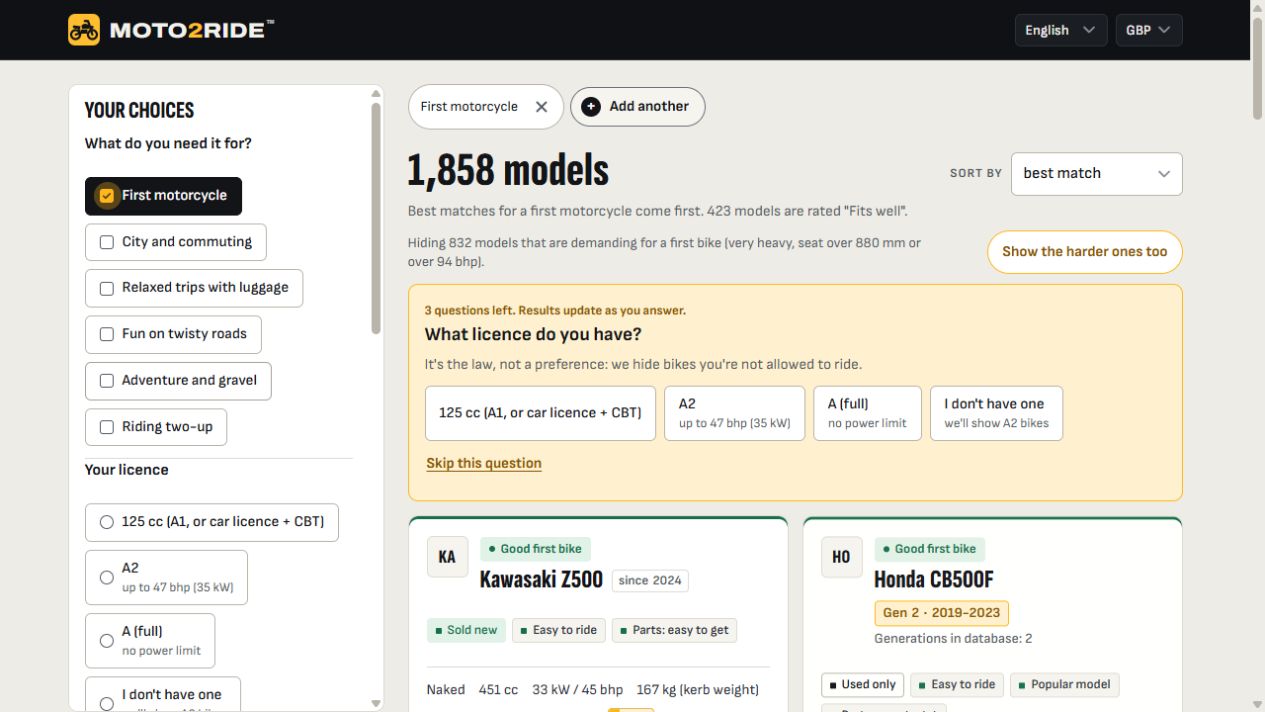1265x712 pixels.
Task: Click the HO brand badge on Honda card
Action: pyautogui.click(x=841, y=557)
